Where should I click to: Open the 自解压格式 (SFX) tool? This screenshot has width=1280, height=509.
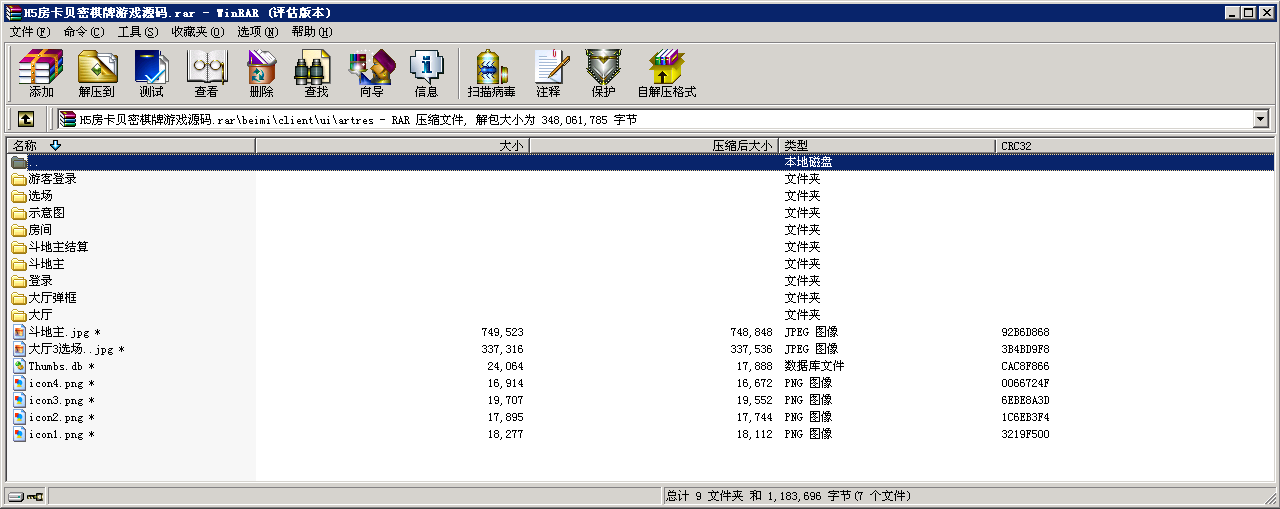(666, 74)
